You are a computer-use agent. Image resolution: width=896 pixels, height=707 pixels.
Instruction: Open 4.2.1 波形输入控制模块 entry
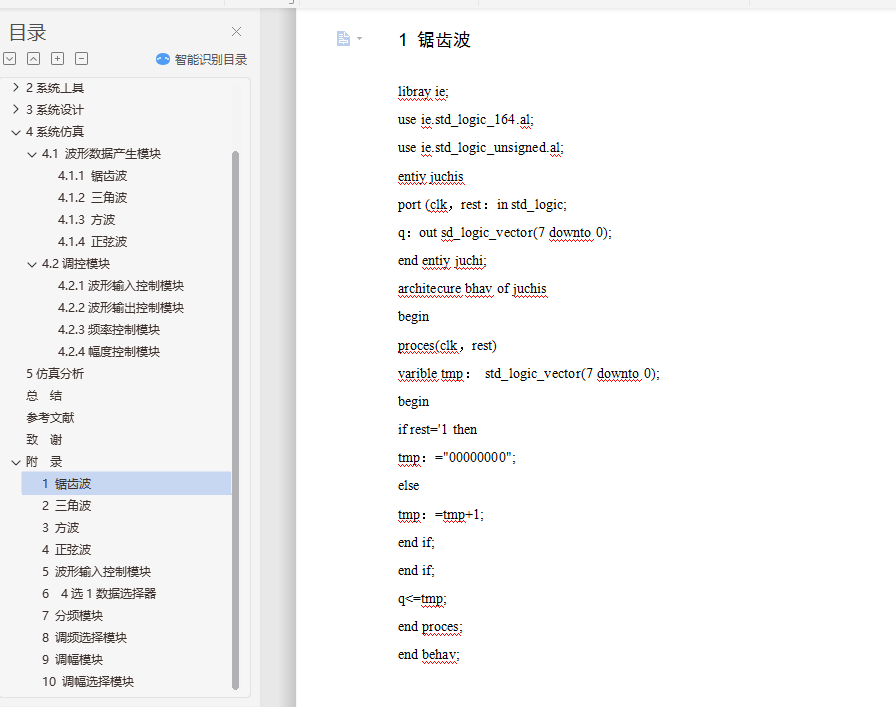[121, 286]
